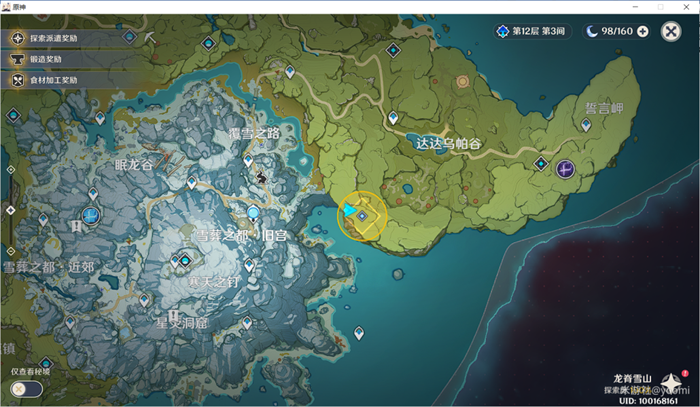
Task: Click 寒天之钉 map label
Action: (213, 282)
